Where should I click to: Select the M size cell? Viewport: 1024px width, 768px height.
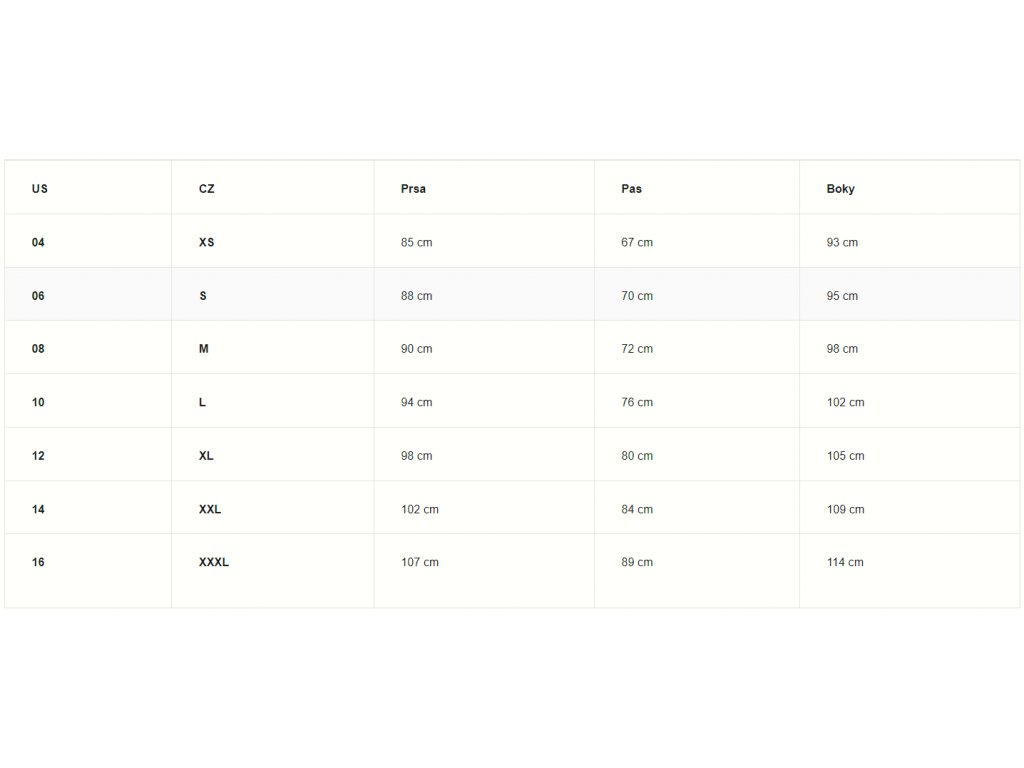pyautogui.click(x=204, y=349)
